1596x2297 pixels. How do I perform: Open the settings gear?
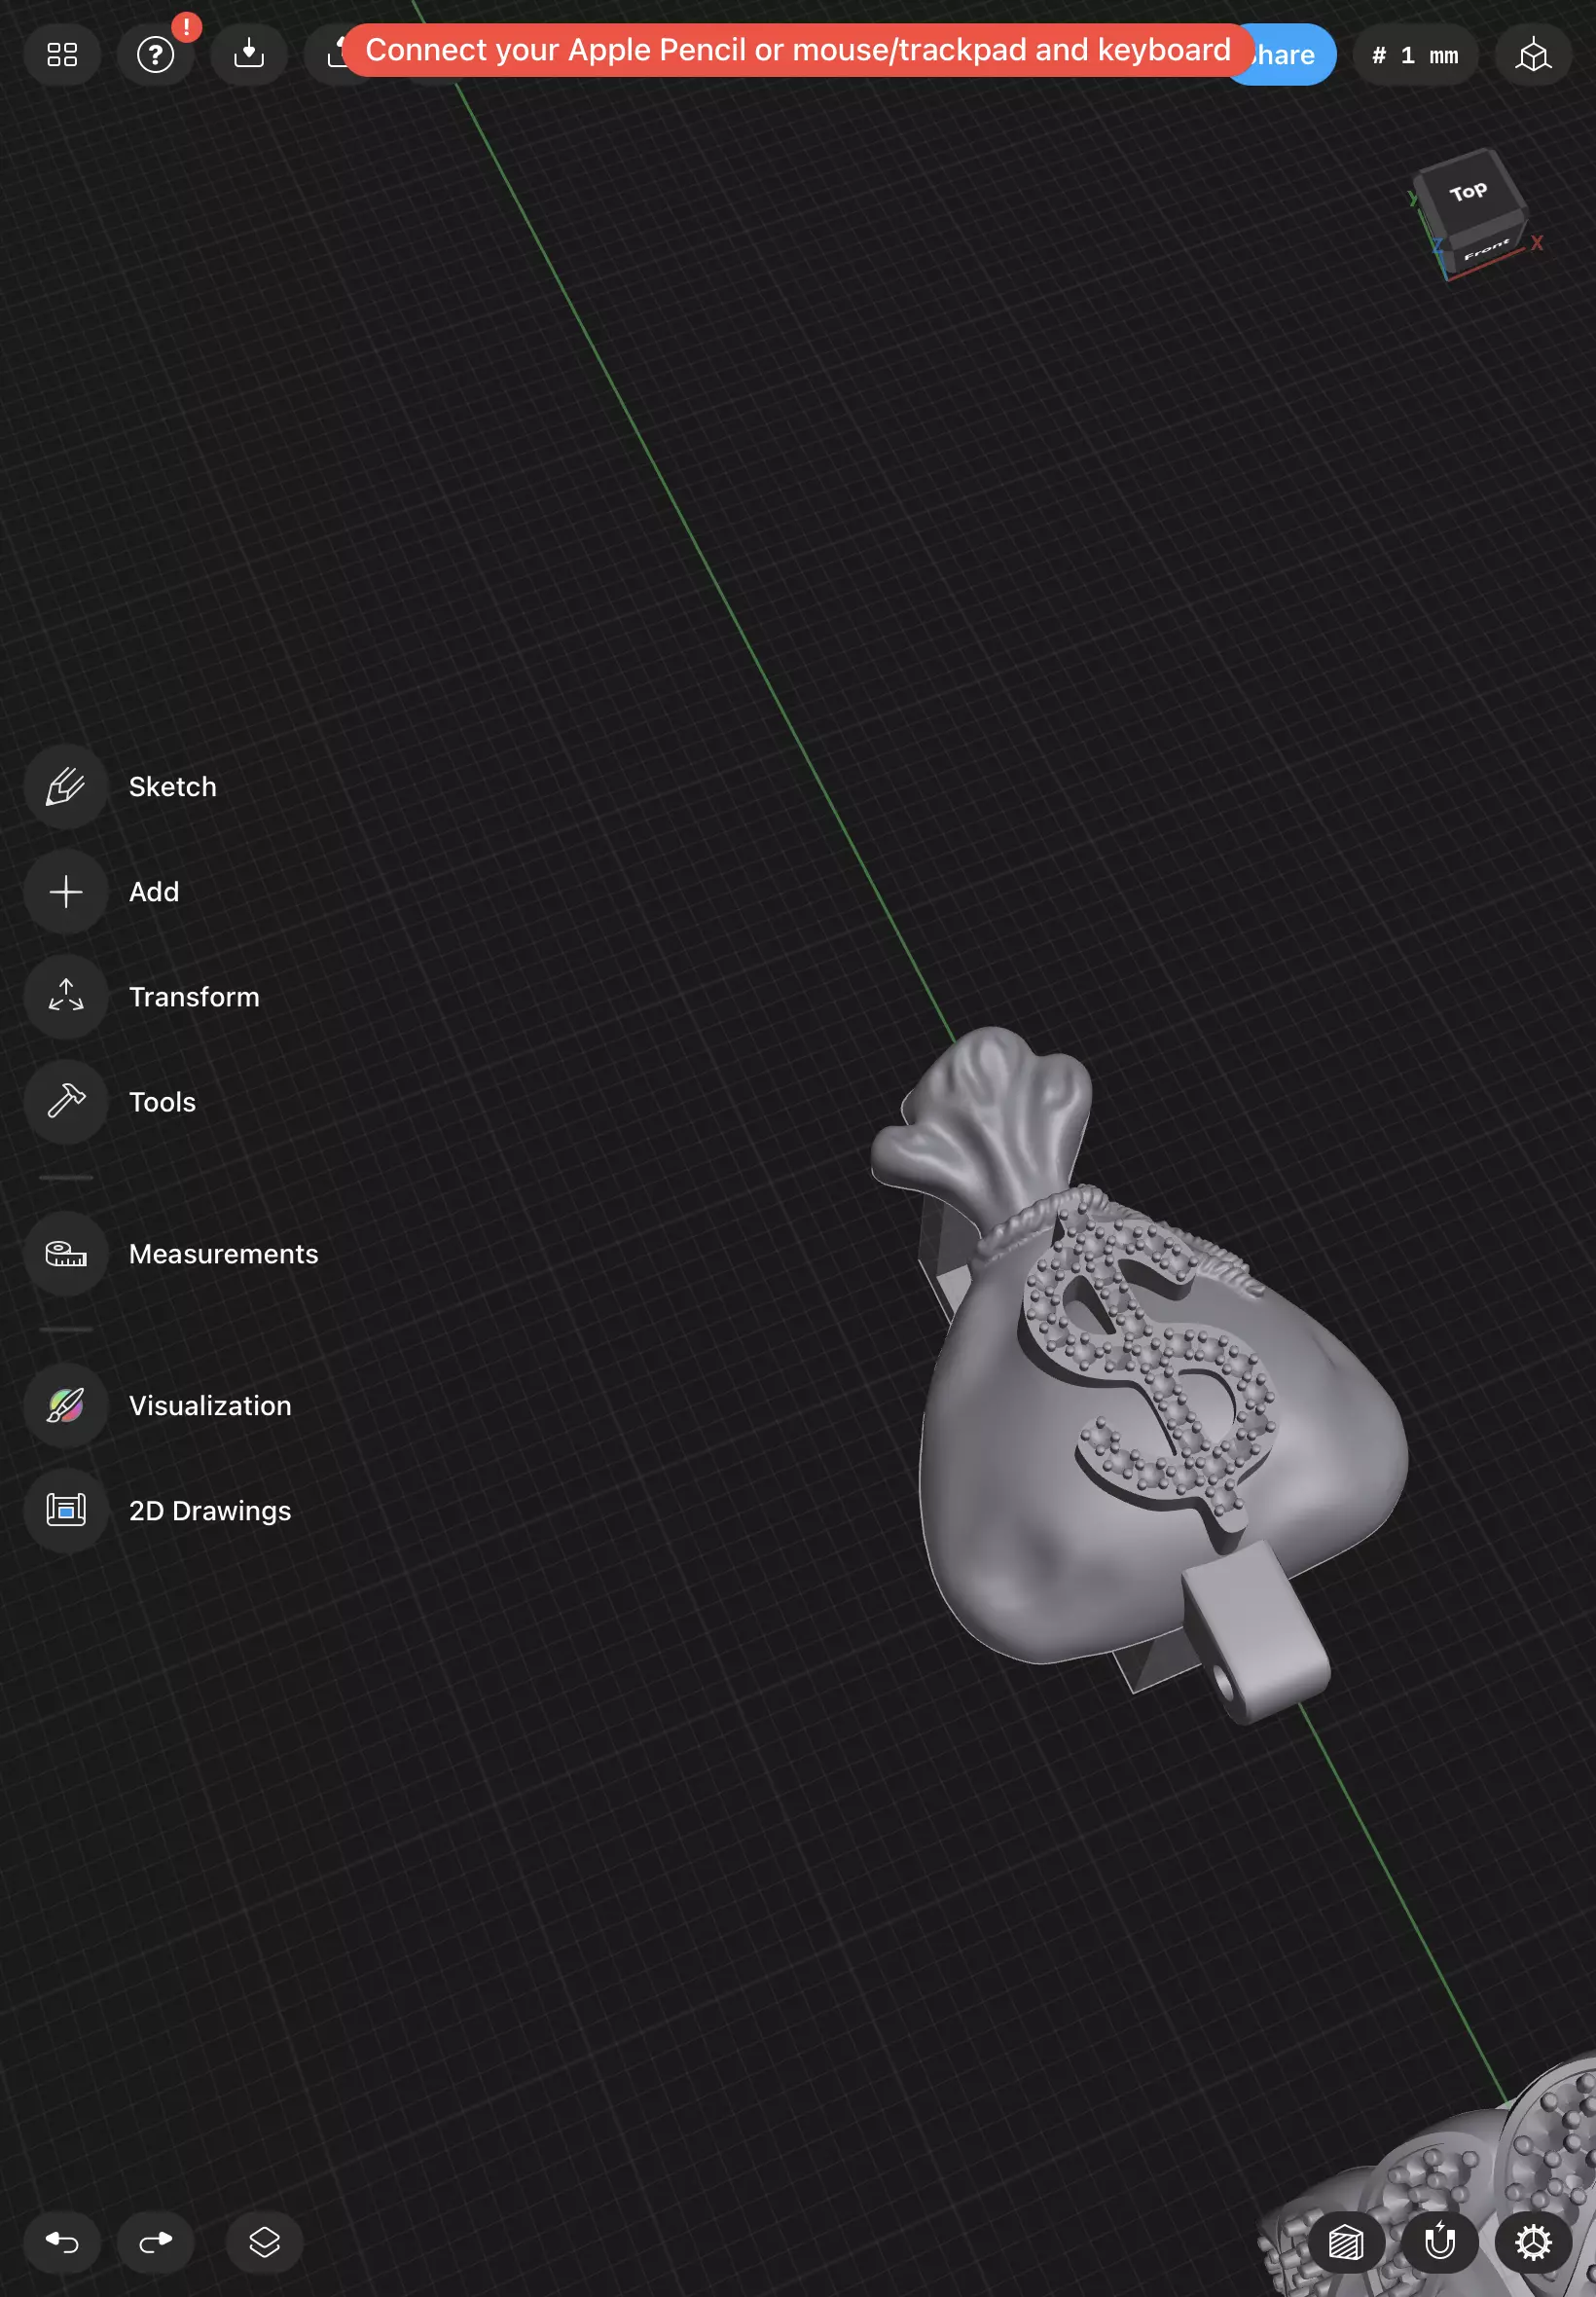[1533, 2242]
